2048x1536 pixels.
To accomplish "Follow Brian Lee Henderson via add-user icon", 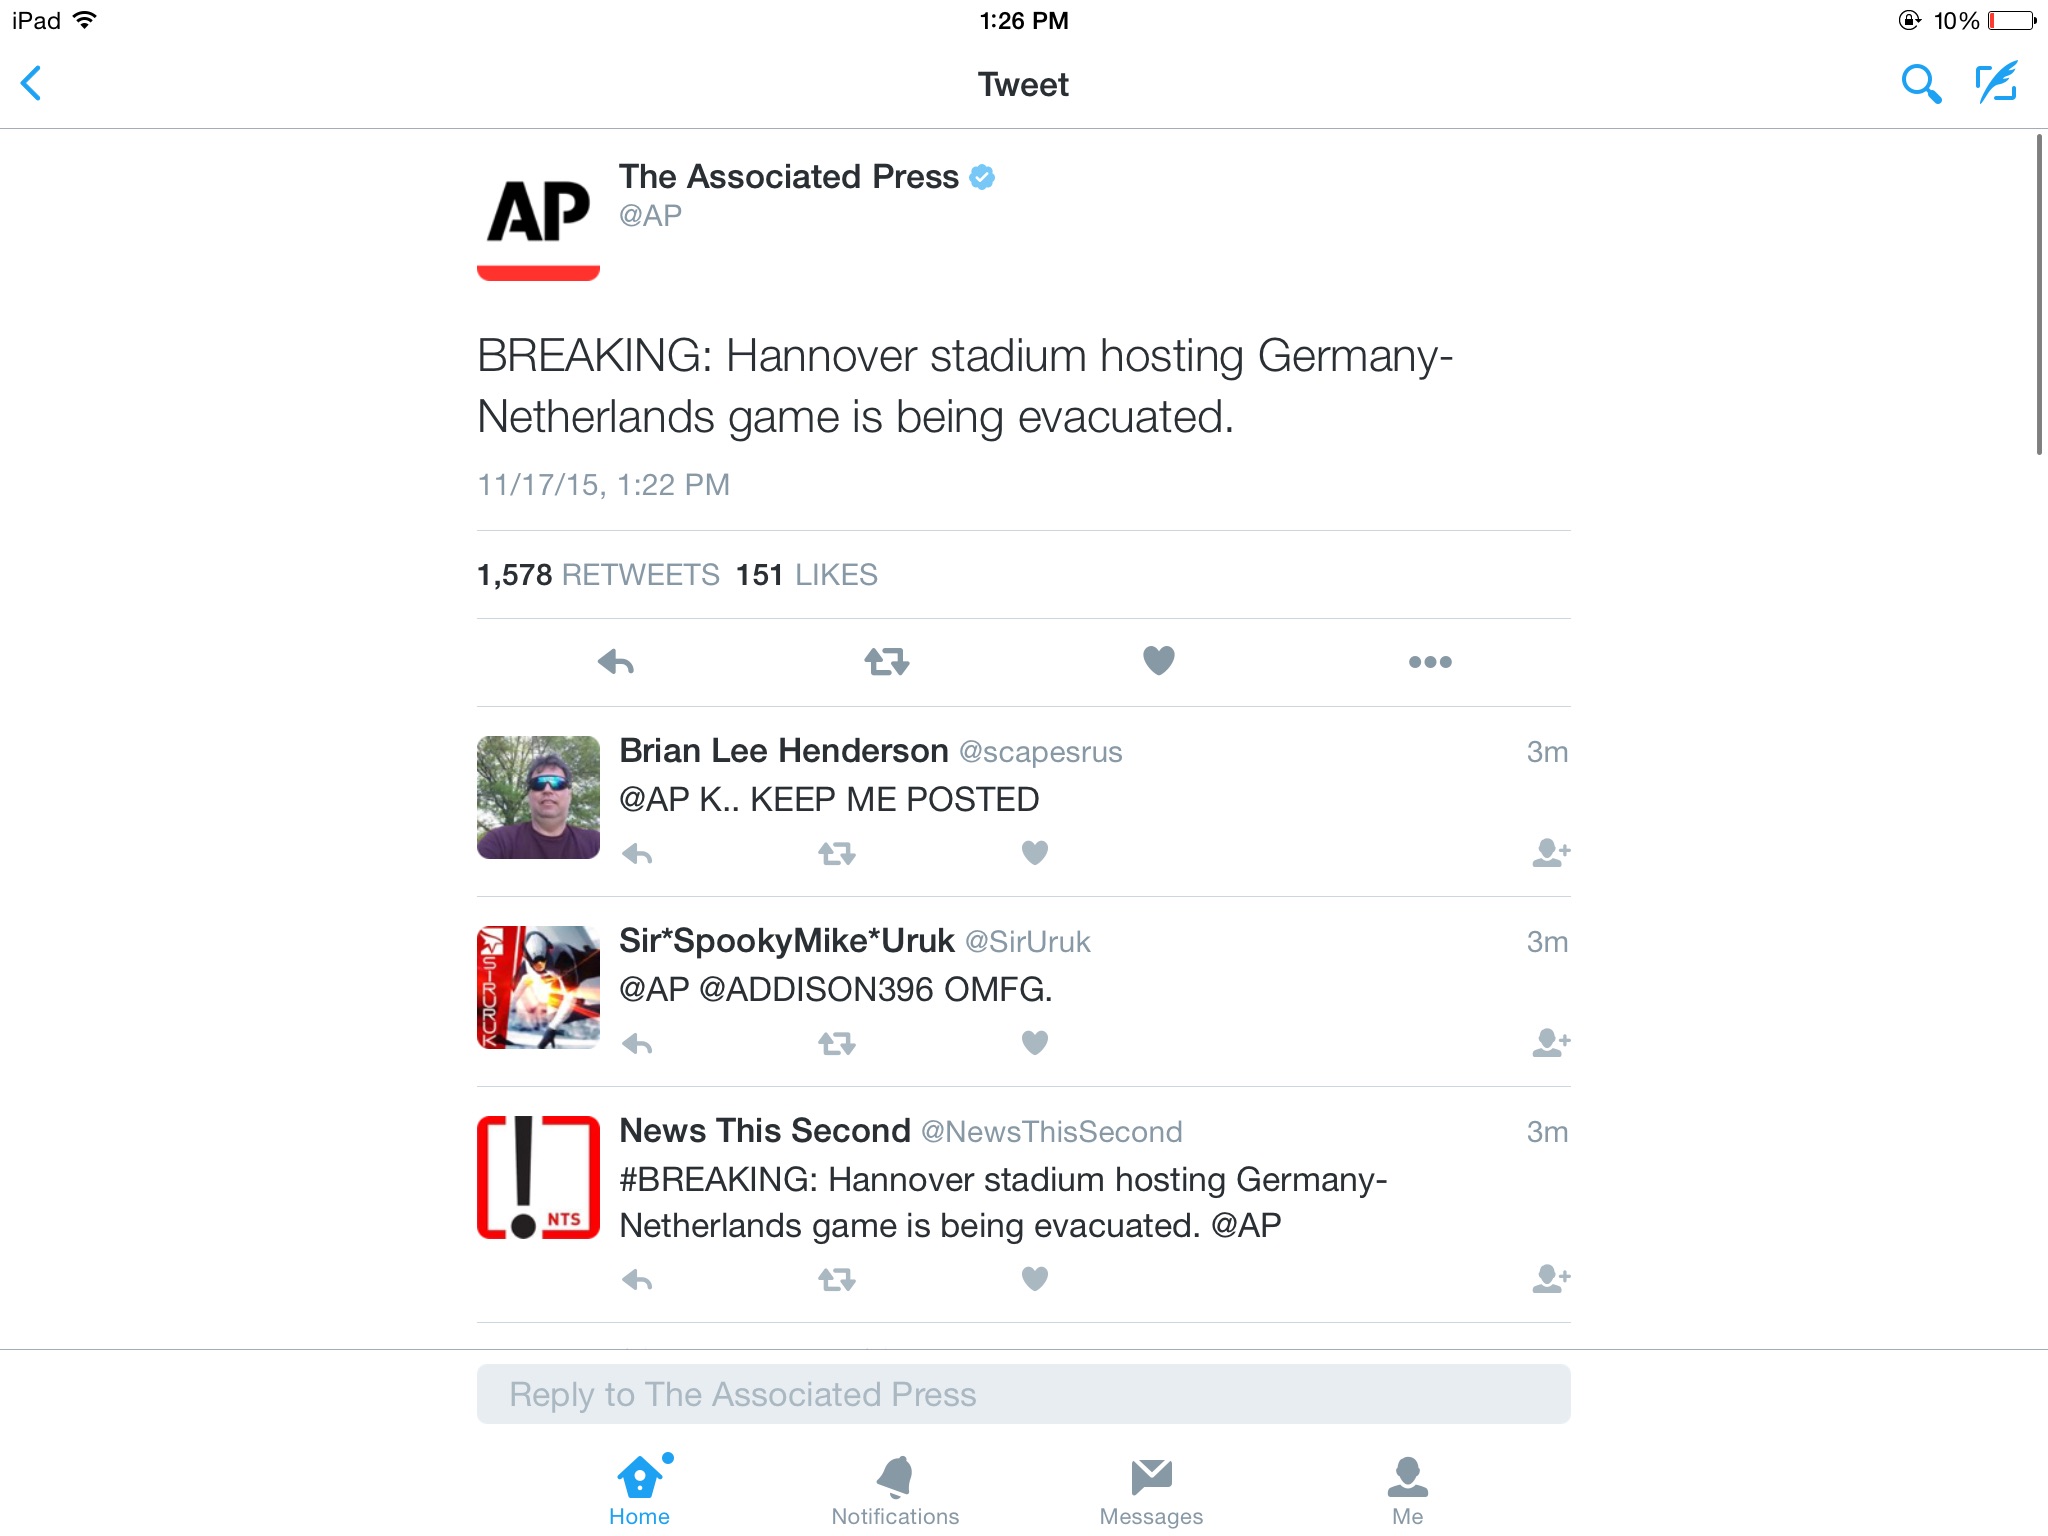I will (x=1551, y=852).
